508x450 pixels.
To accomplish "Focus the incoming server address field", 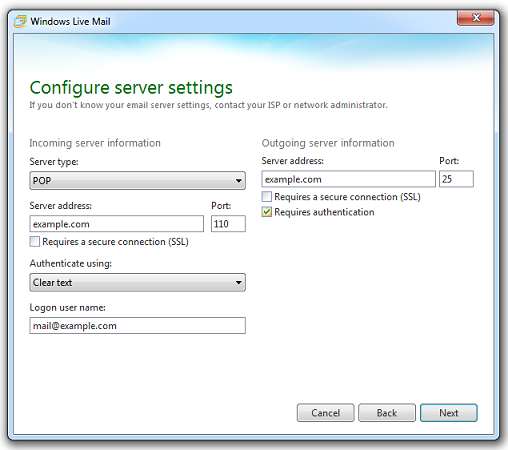I will click(x=117, y=224).
